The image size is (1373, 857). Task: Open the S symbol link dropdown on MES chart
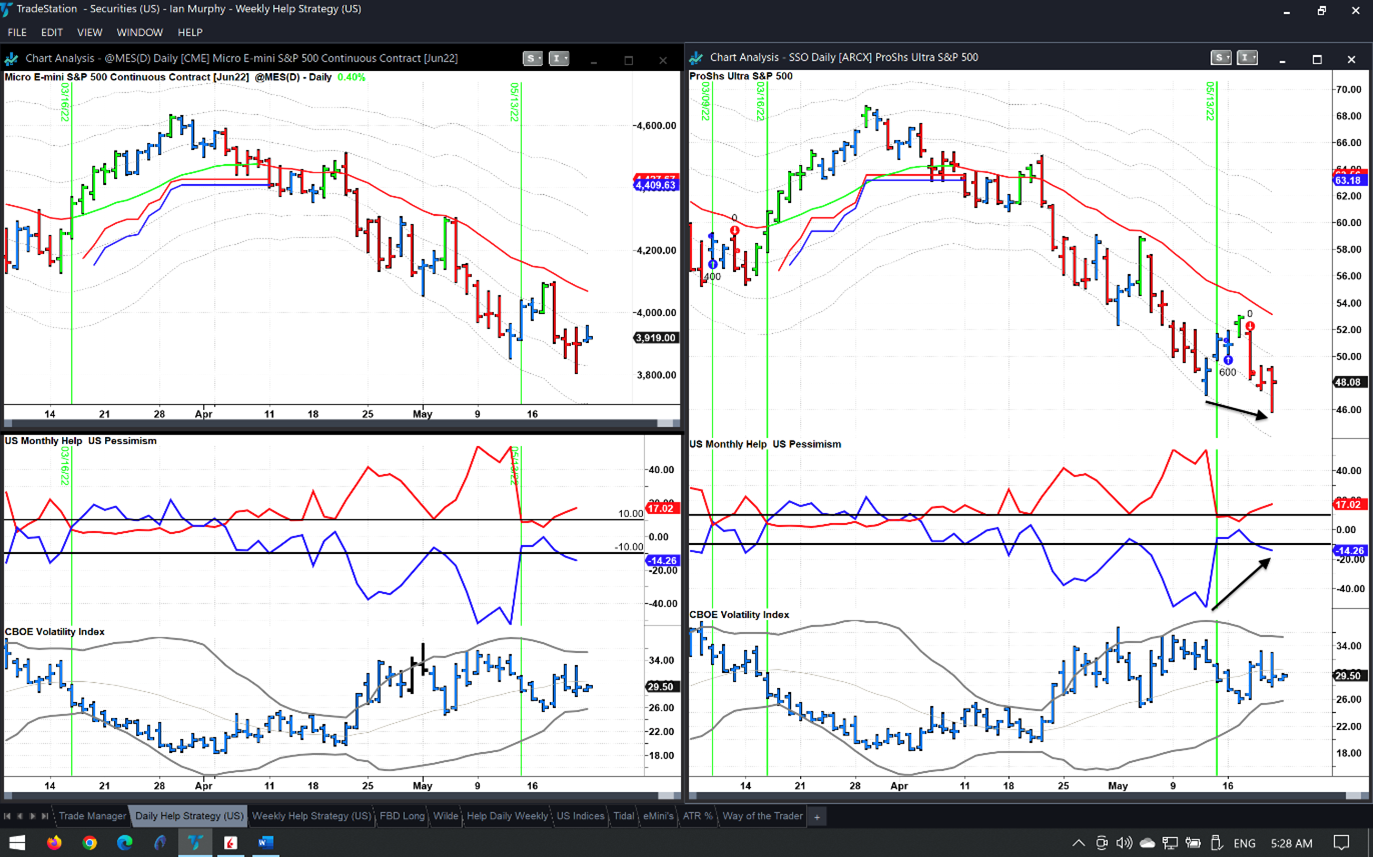coord(533,59)
